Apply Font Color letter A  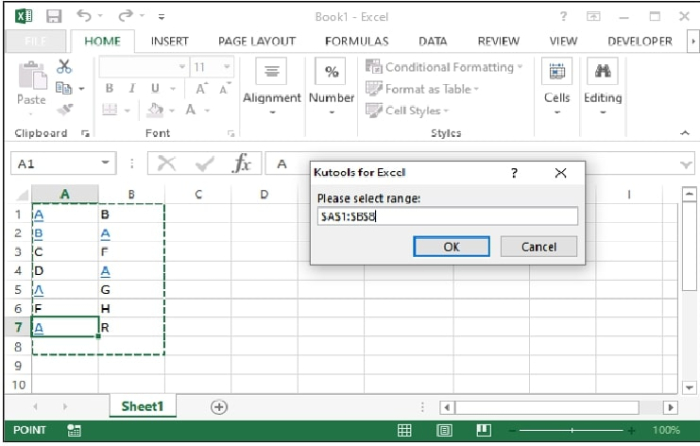point(191,109)
